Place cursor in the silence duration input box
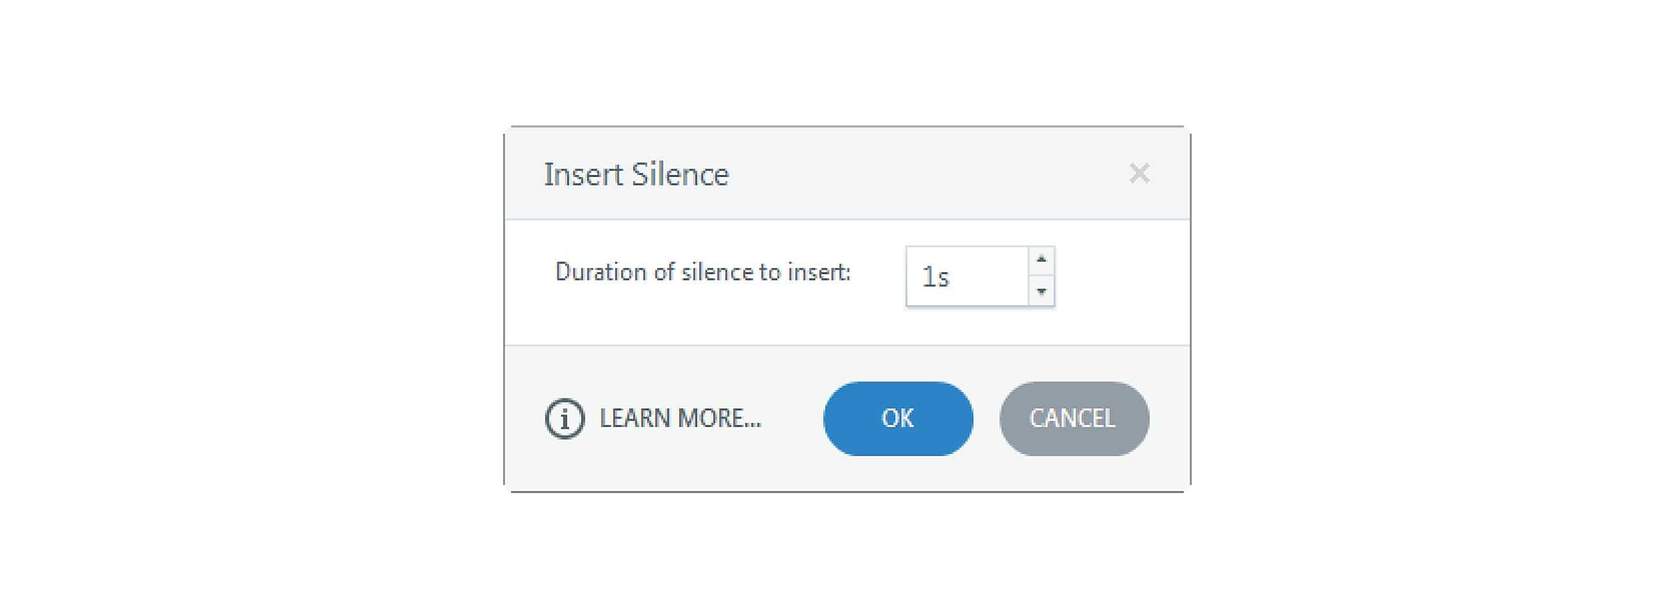 [x=967, y=276]
